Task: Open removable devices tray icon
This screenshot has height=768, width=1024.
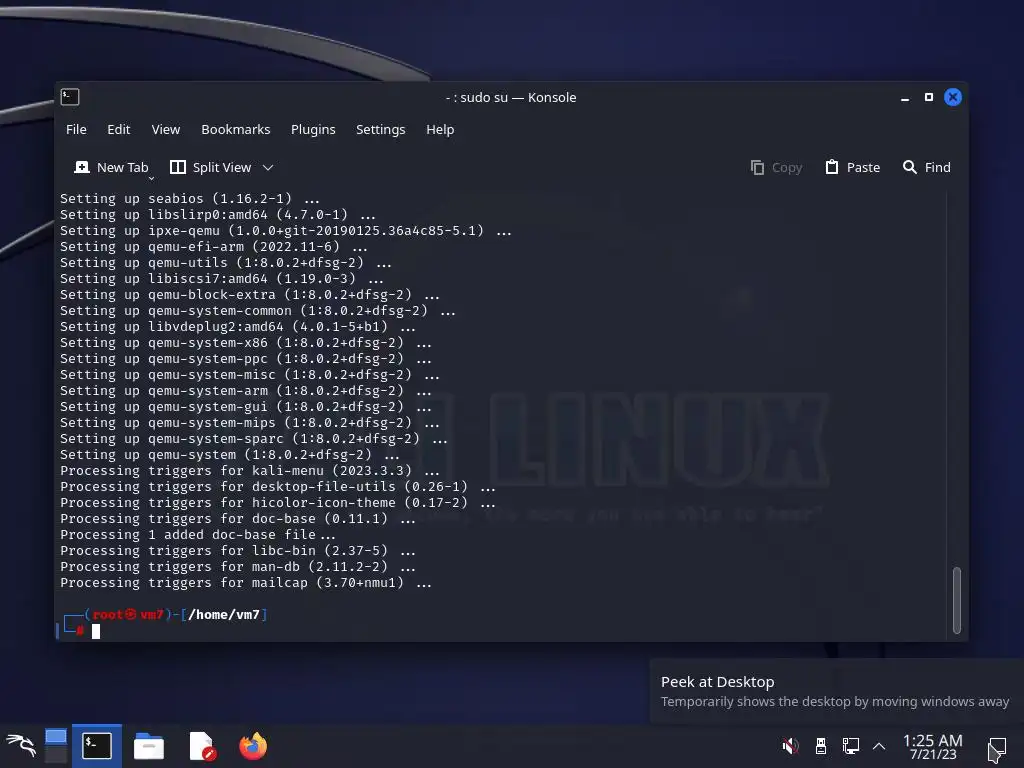Action: pos(821,746)
